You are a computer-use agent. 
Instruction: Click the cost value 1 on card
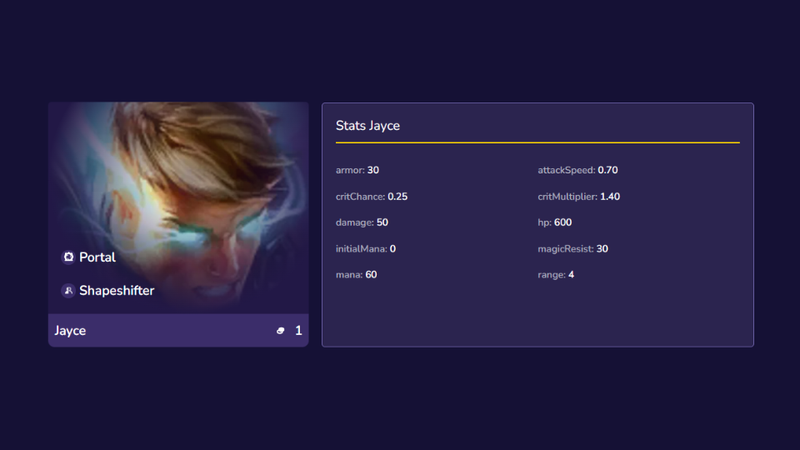tap(298, 331)
